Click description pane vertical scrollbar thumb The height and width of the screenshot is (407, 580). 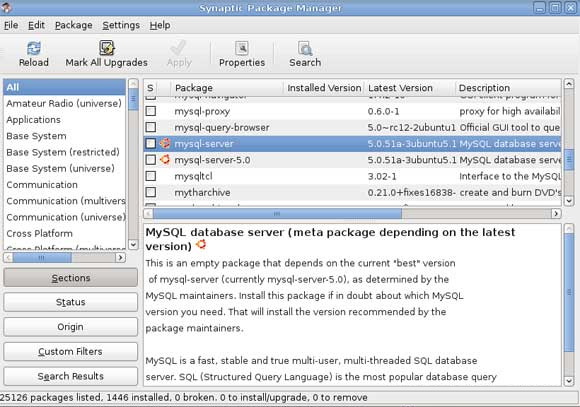569,292
